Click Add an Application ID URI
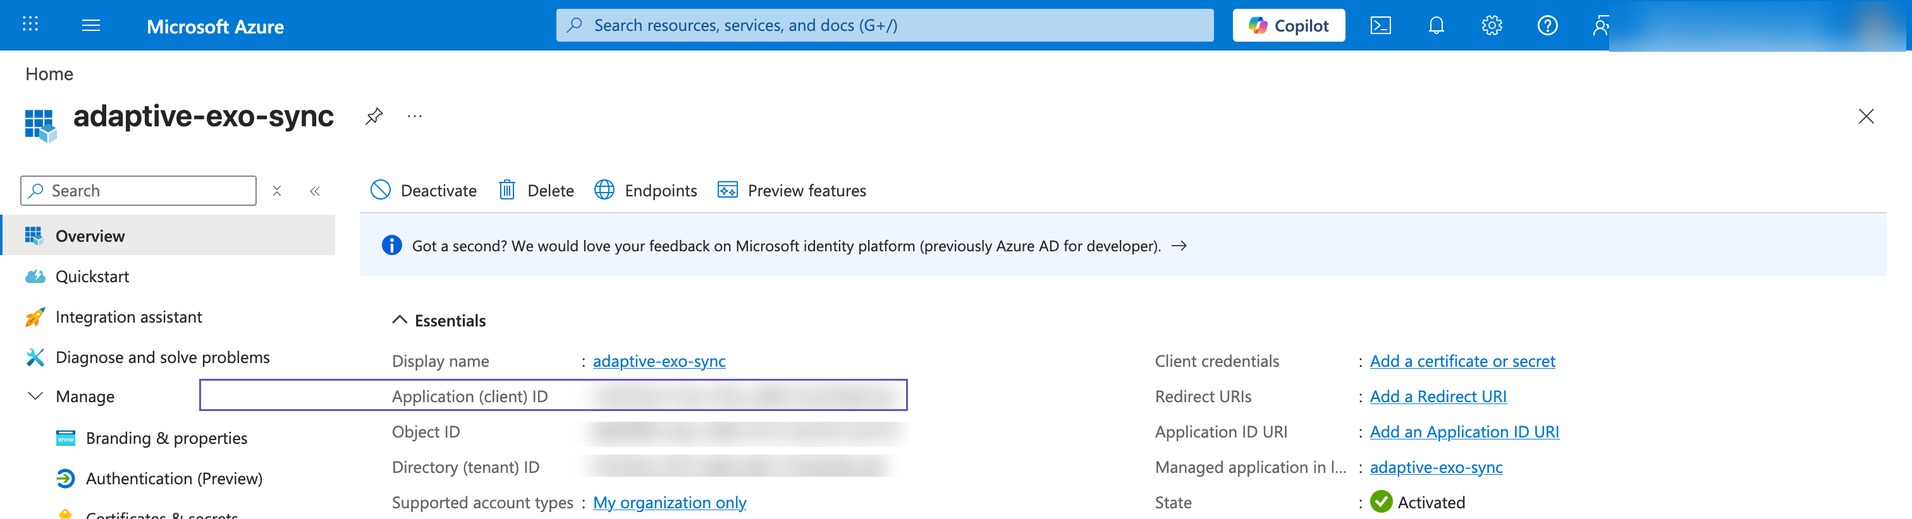Image resolution: width=1912 pixels, height=519 pixels. click(x=1464, y=431)
